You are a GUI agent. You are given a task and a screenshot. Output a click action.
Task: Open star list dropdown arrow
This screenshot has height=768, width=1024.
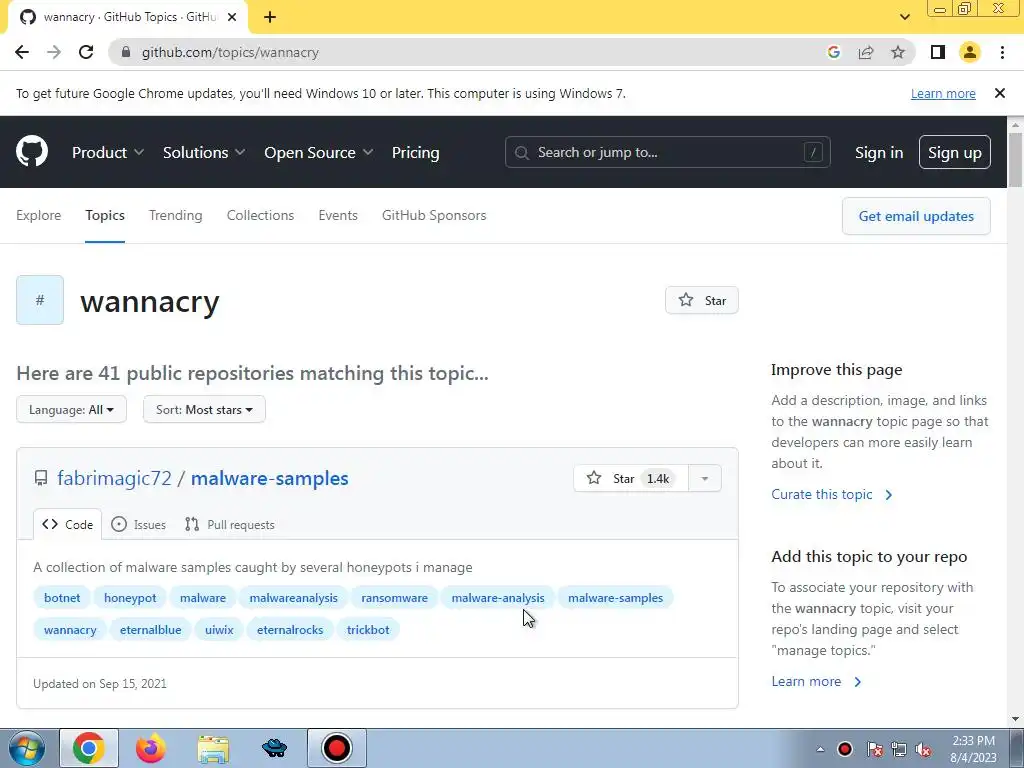705,478
